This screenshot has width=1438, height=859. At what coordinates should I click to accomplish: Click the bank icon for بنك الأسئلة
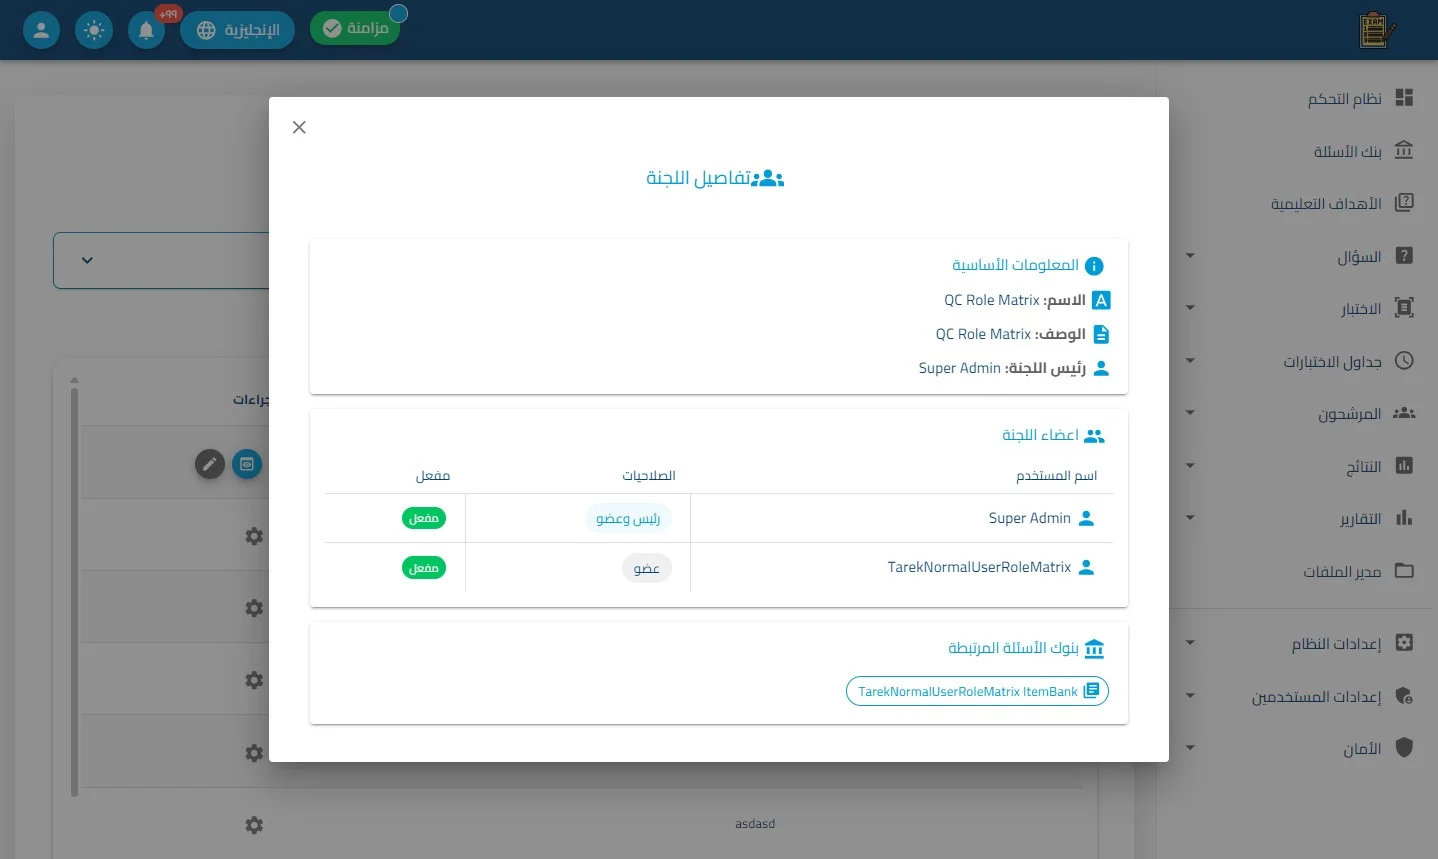tap(1404, 151)
